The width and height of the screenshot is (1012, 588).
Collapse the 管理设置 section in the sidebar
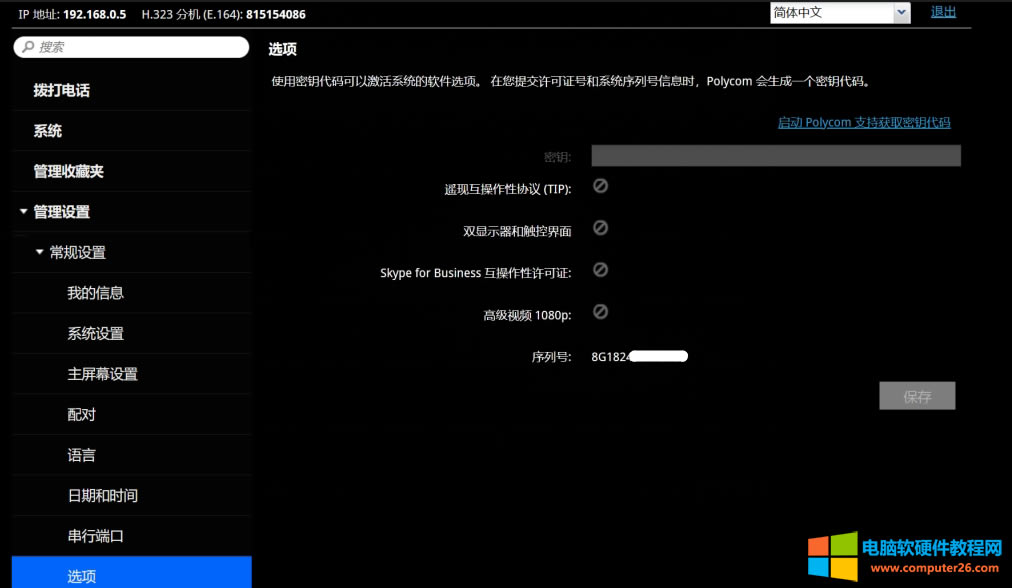coord(23,211)
